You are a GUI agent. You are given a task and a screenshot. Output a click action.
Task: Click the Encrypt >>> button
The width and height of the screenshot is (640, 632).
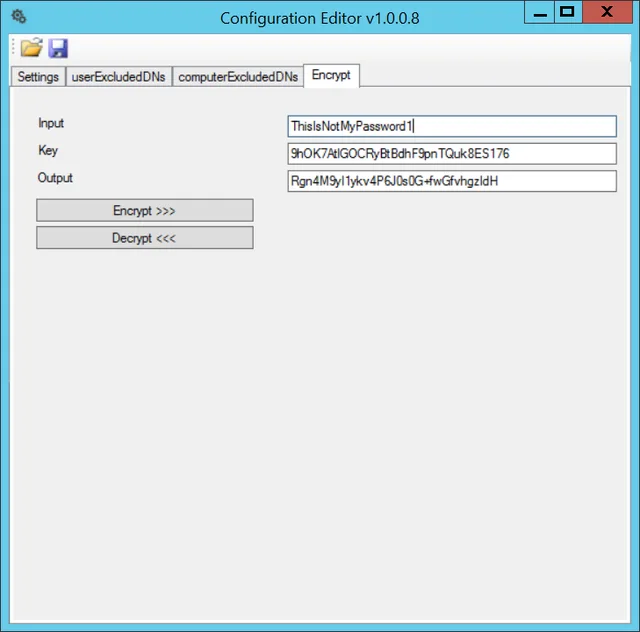click(144, 210)
